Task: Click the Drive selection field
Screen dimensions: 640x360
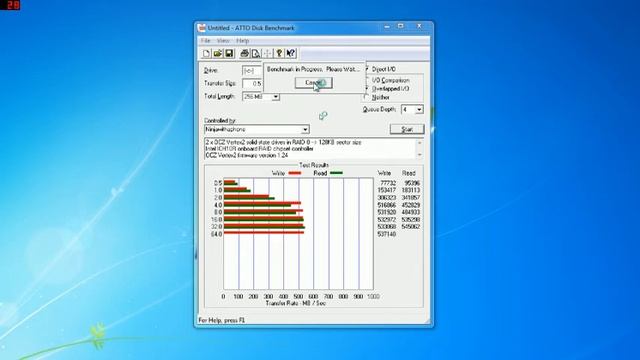Action: pos(252,71)
